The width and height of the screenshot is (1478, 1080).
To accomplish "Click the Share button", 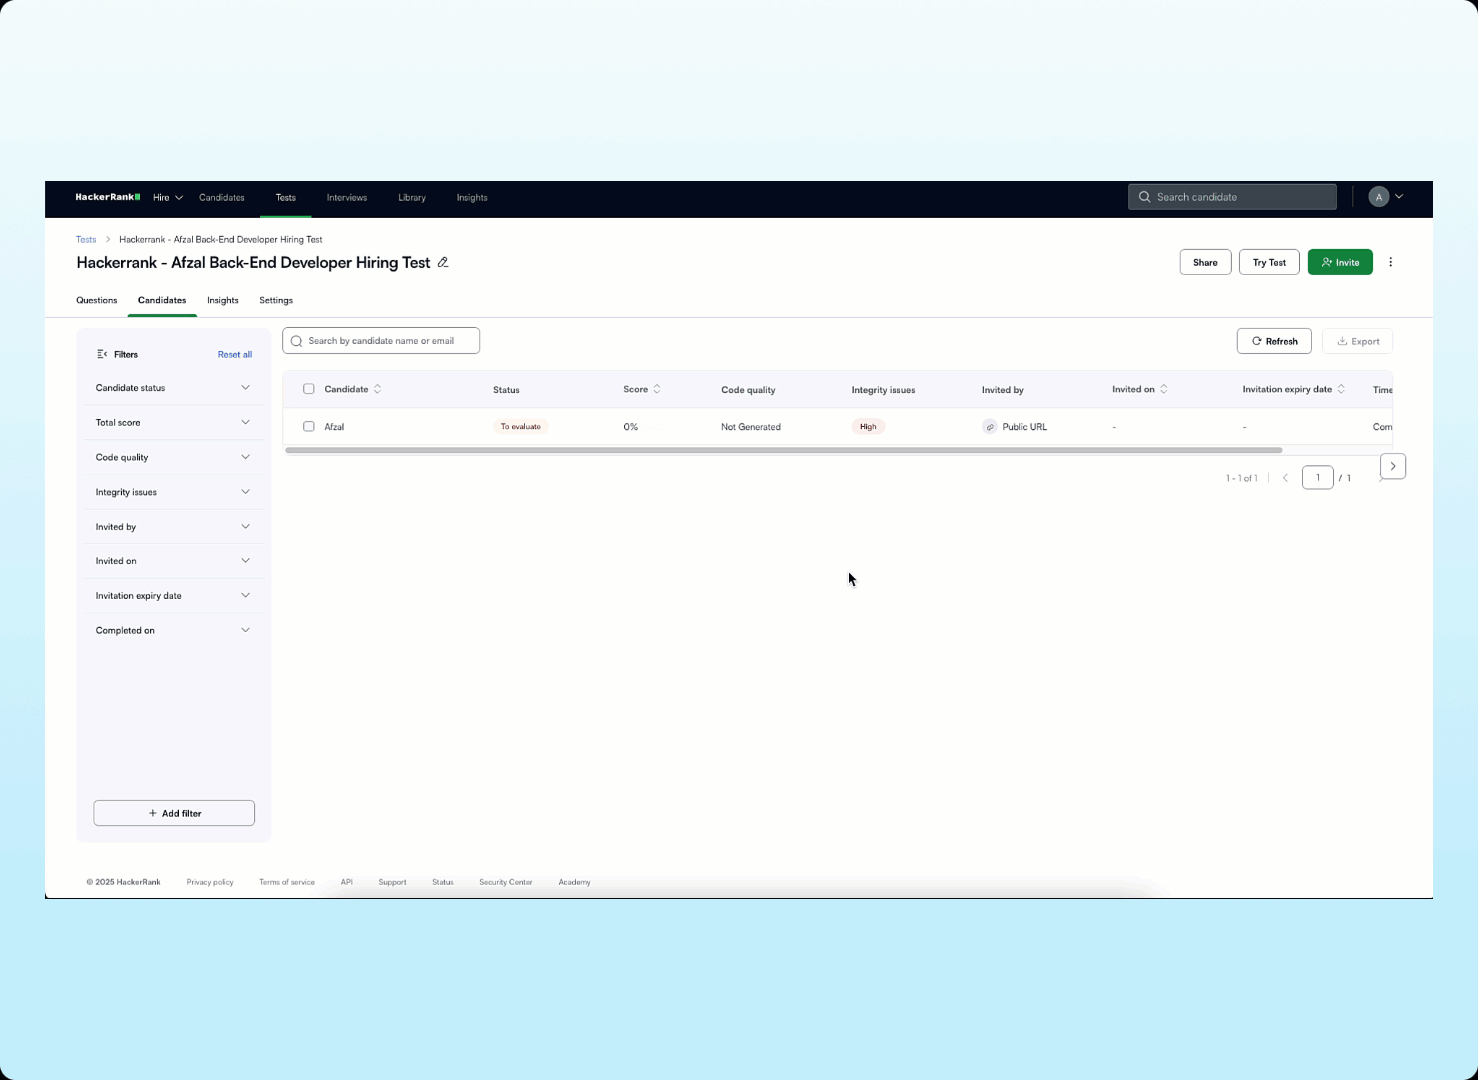I will (x=1205, y=262).
